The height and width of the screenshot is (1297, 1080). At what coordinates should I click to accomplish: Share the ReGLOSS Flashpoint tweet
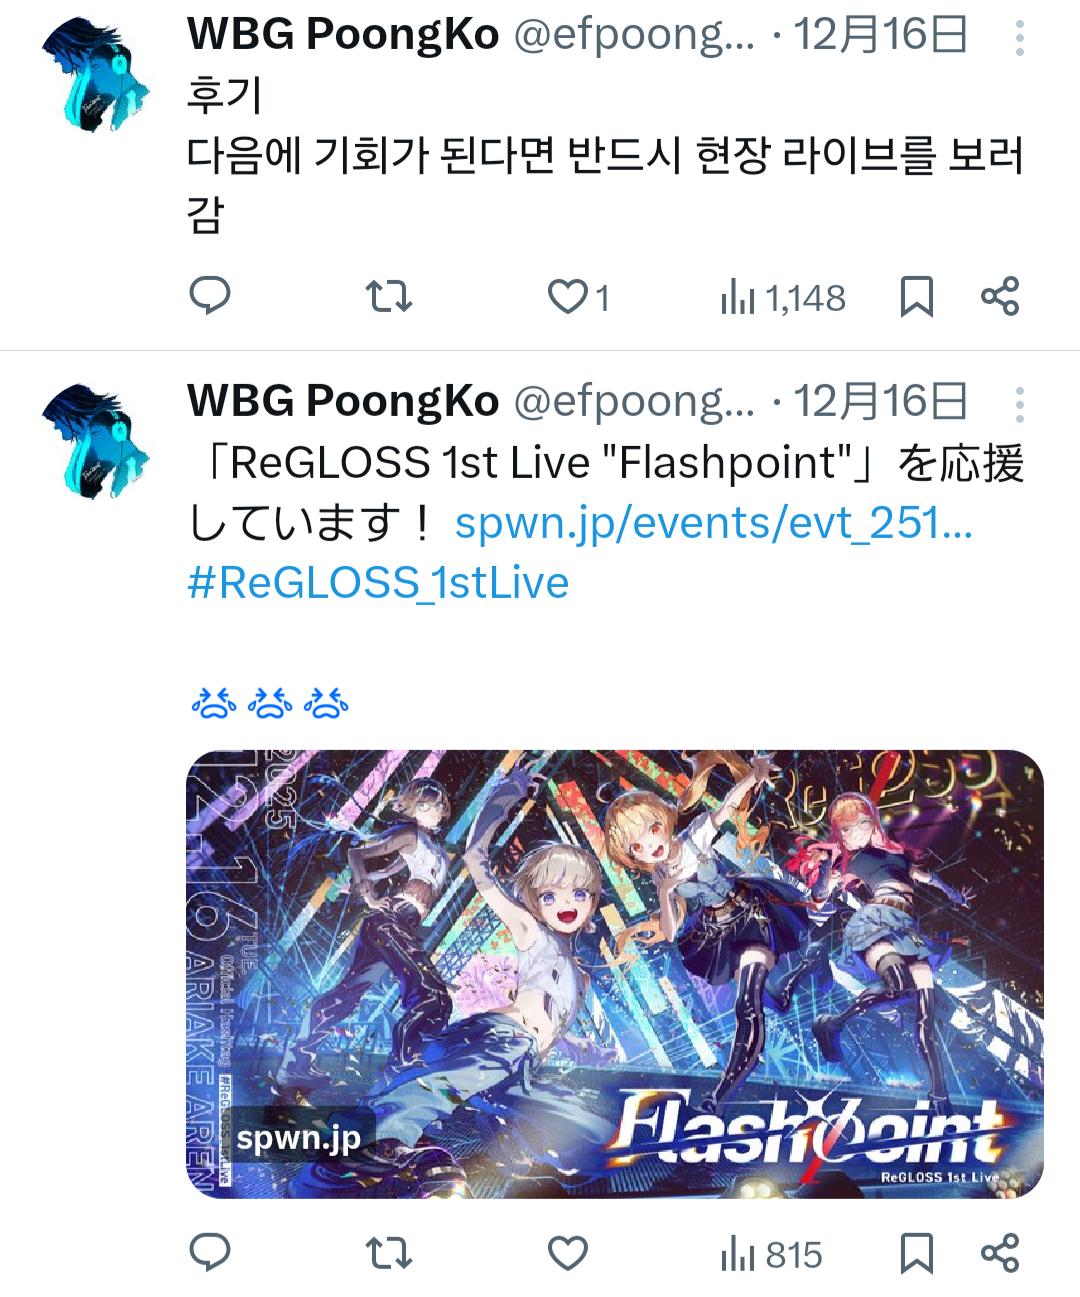[x=999, y=1253]
